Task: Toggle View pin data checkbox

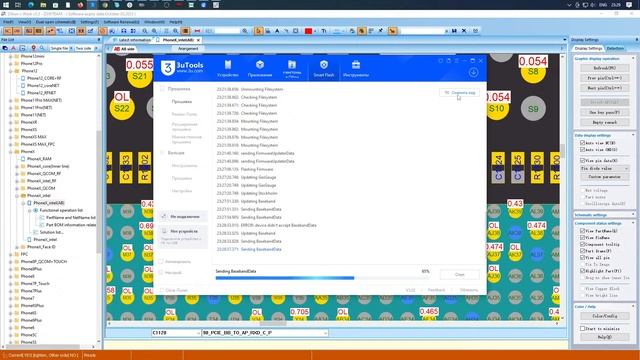Action: 582,161
